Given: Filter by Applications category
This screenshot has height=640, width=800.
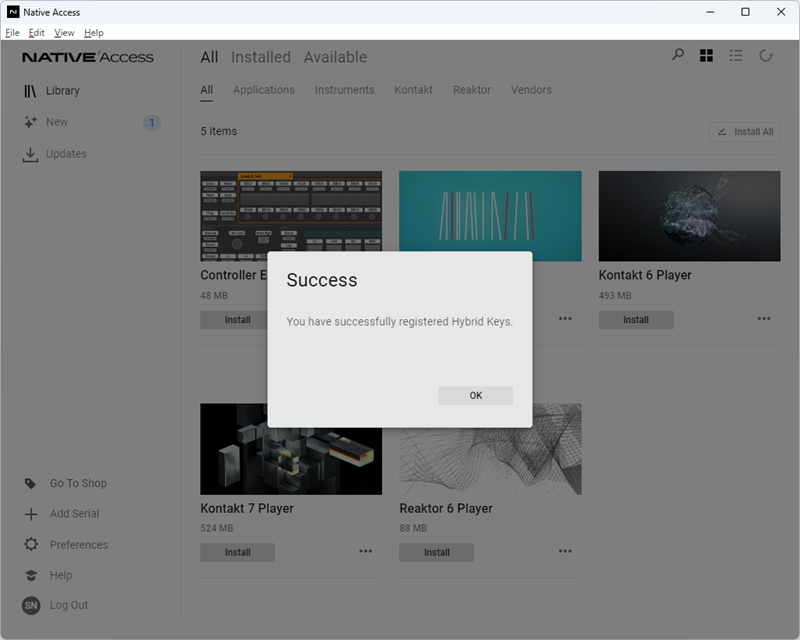Looking at the screenshot, I should (264, 90).
